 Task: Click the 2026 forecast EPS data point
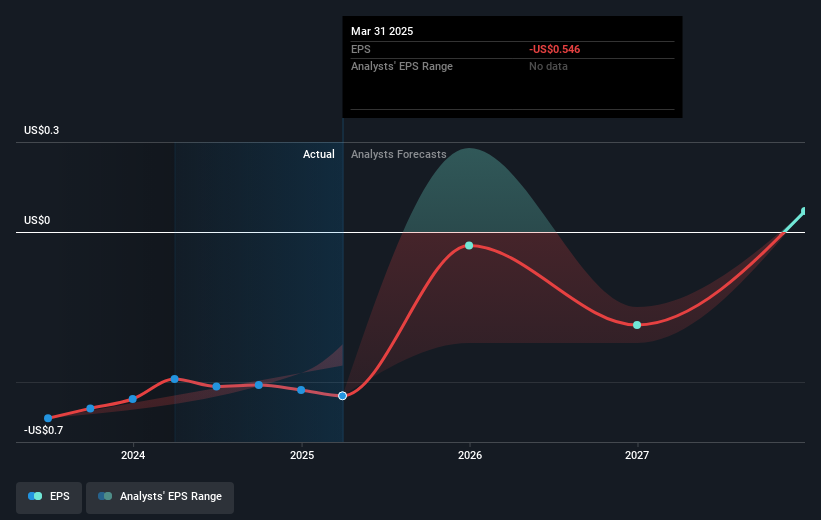pyautogui.click(x=469, y=246)
